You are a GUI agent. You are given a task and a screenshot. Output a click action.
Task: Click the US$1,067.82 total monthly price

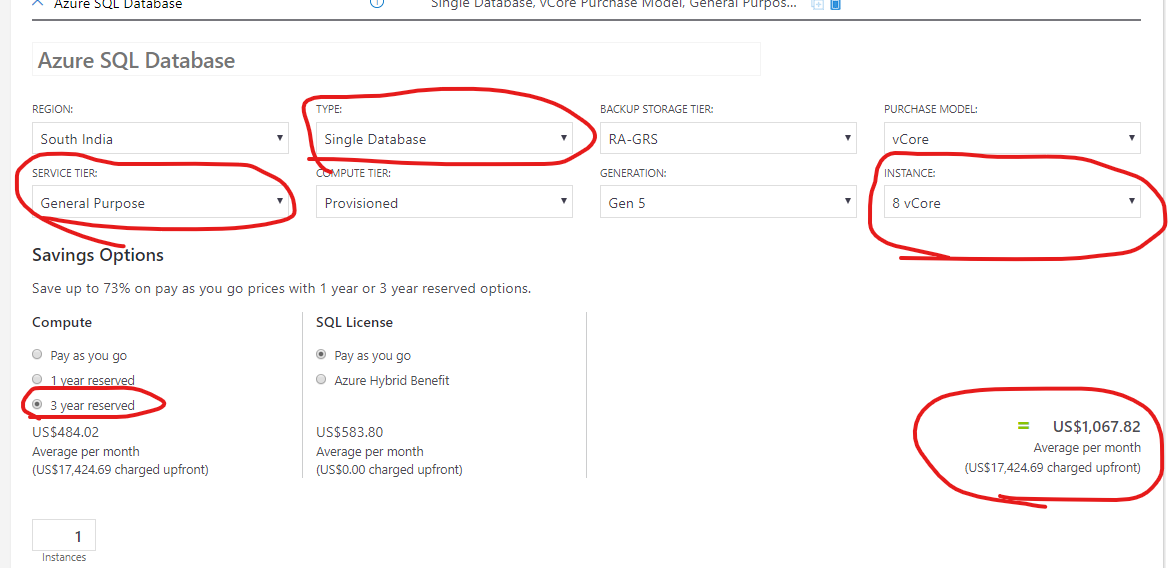coord(1097,426)
